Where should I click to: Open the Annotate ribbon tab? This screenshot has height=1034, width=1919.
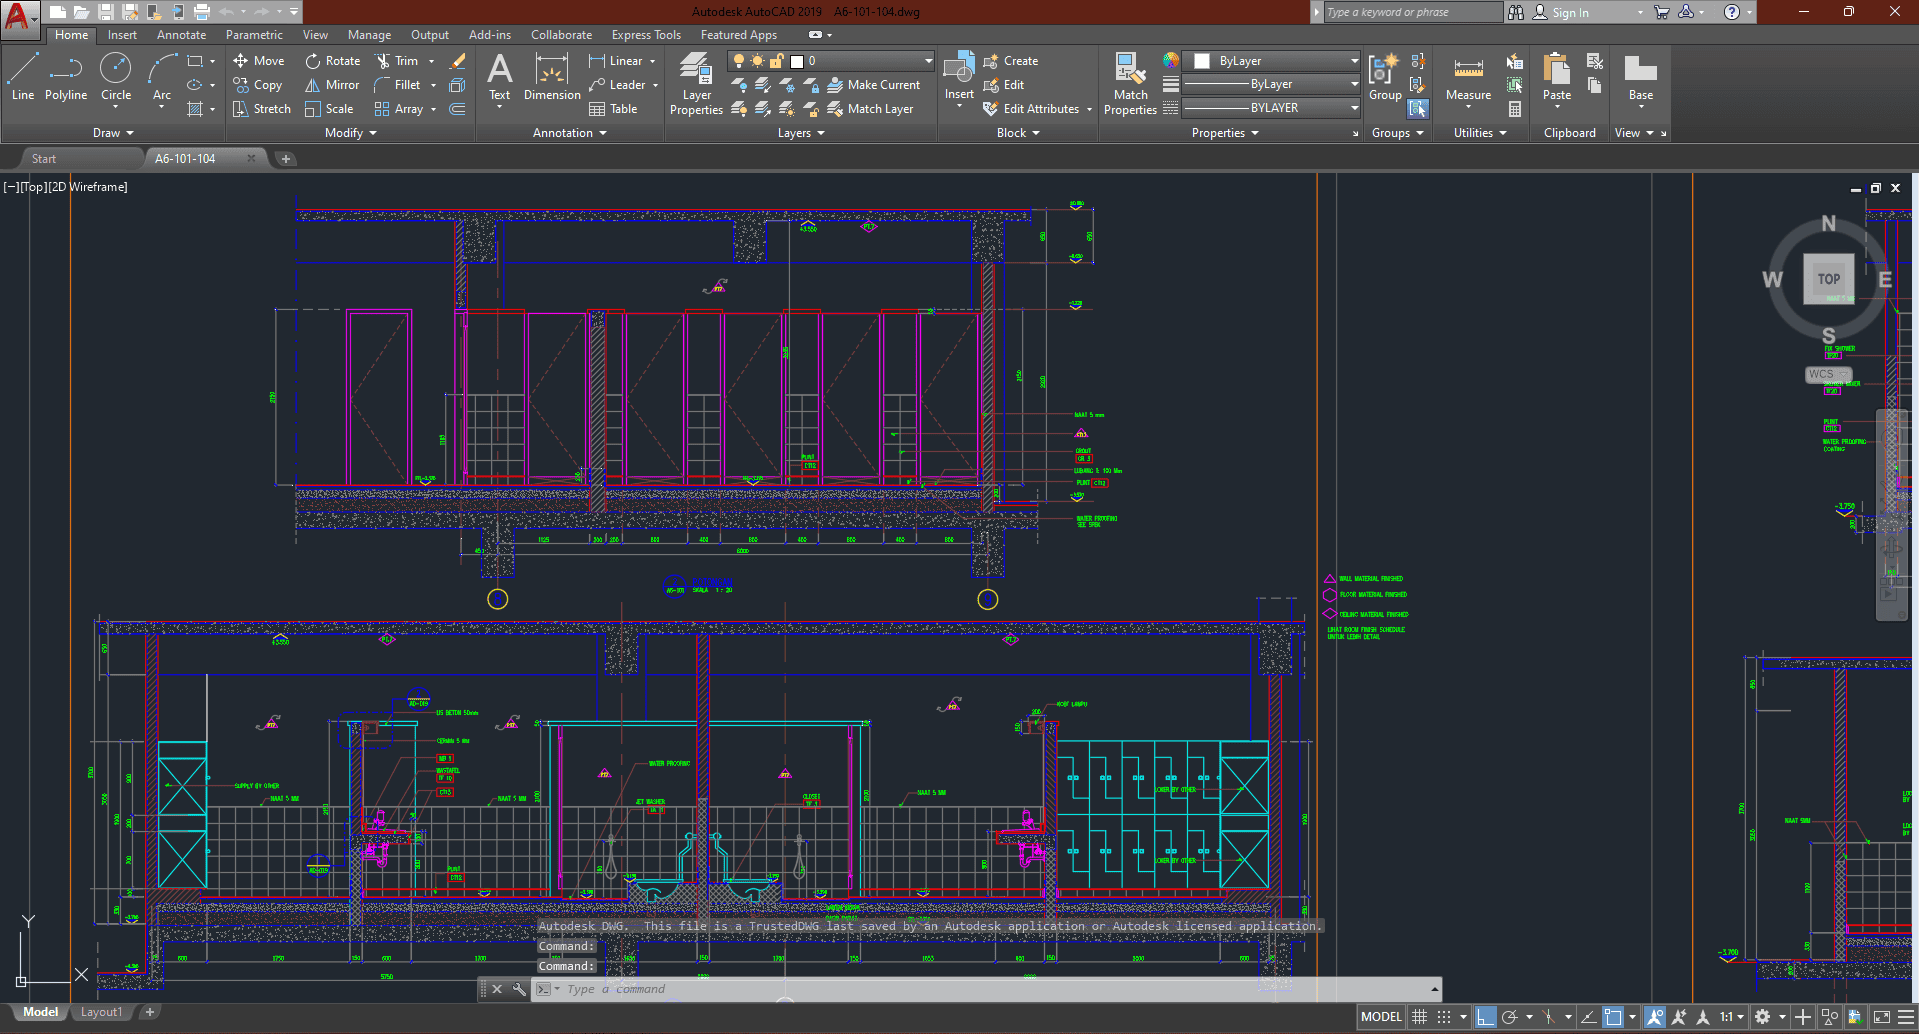pyautogui.click(x=181, y=35)
